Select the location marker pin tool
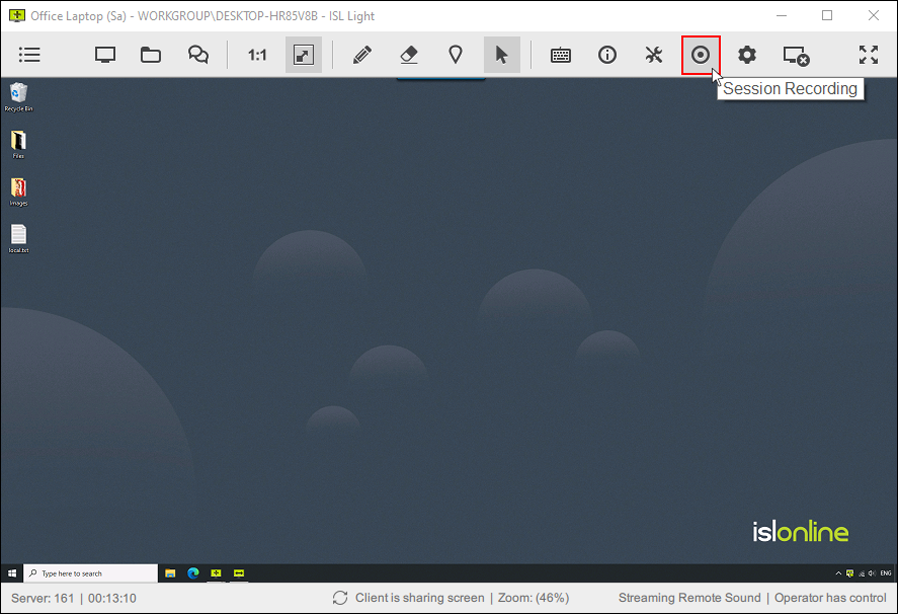The height and width of the screenshot is (614, 898). [x=455, y=55]
